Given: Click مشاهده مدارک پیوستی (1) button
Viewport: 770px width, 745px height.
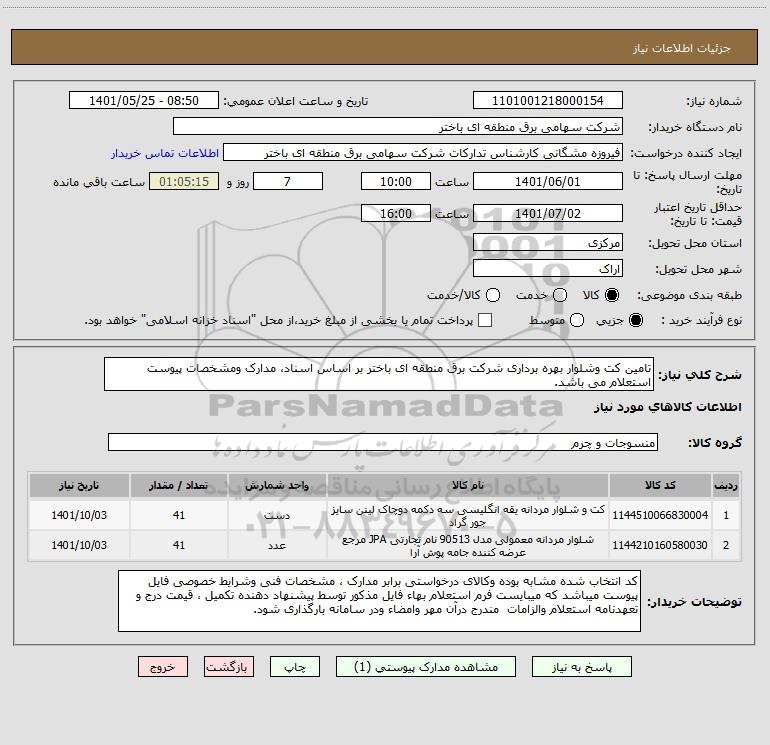Looking at the screenshot, I should [x=426, y=667].
